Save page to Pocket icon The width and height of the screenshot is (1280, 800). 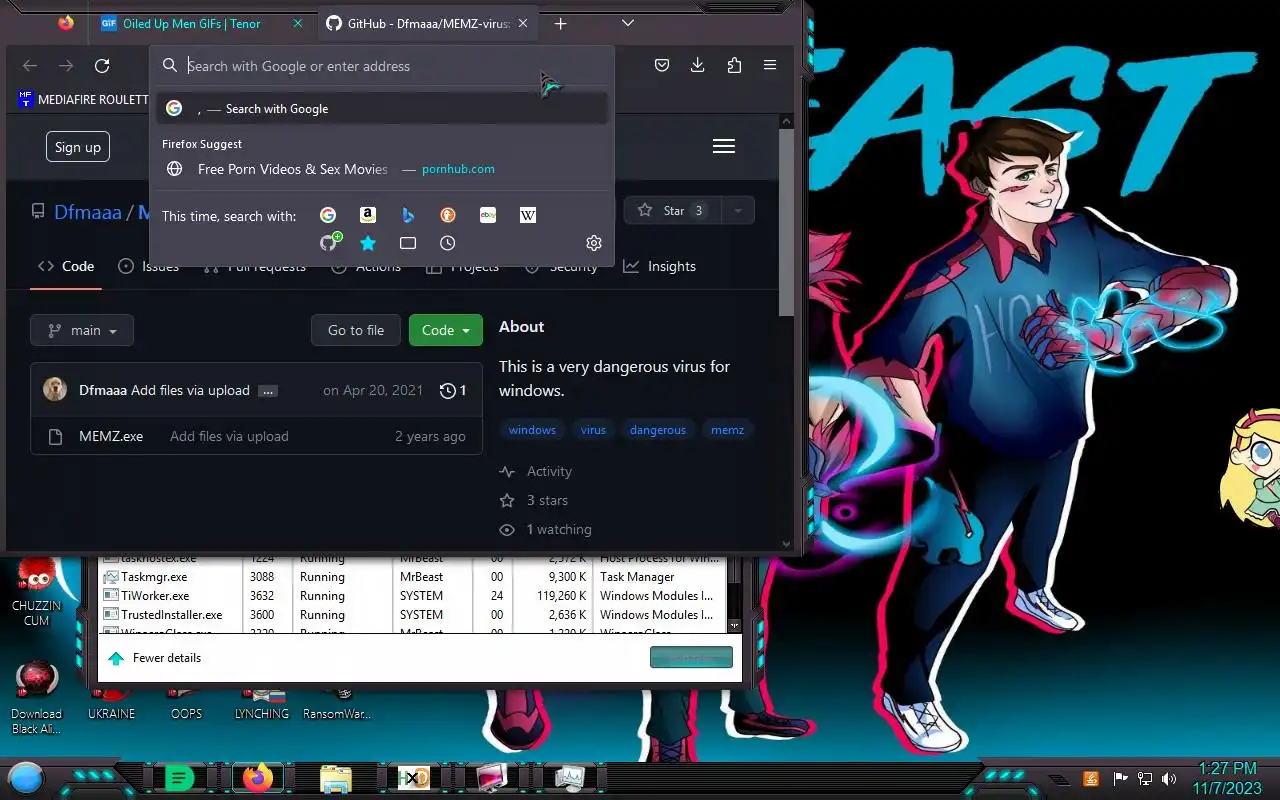pyautogui.click(x=662, y=65)
